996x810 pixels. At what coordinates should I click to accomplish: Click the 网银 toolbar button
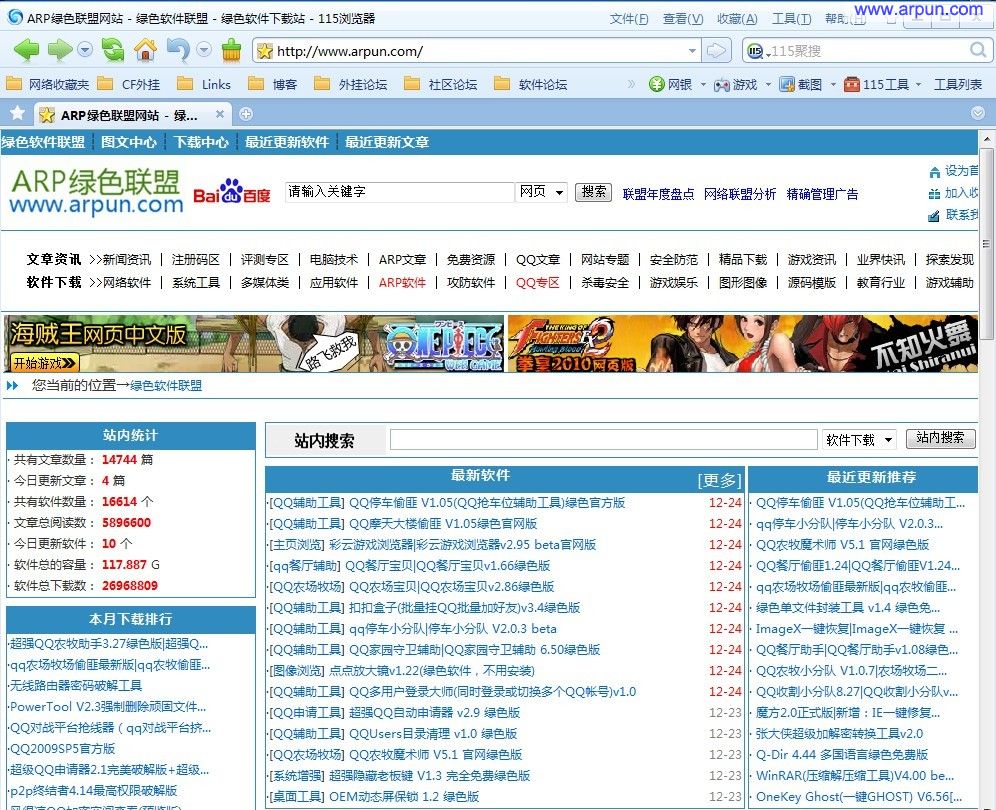click(671, 84)
